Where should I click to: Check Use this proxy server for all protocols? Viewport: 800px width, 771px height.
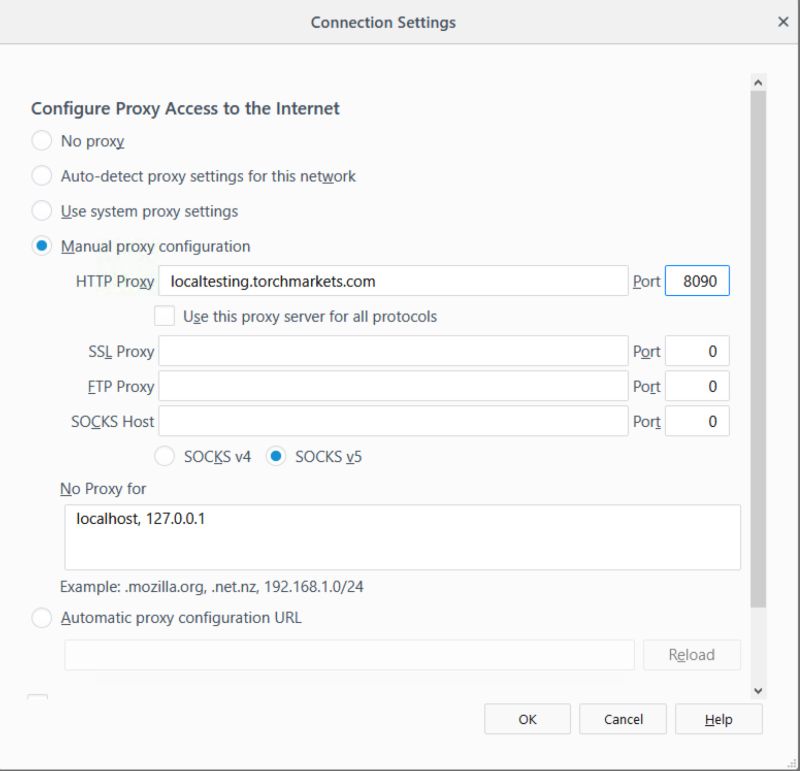[163, 316]
